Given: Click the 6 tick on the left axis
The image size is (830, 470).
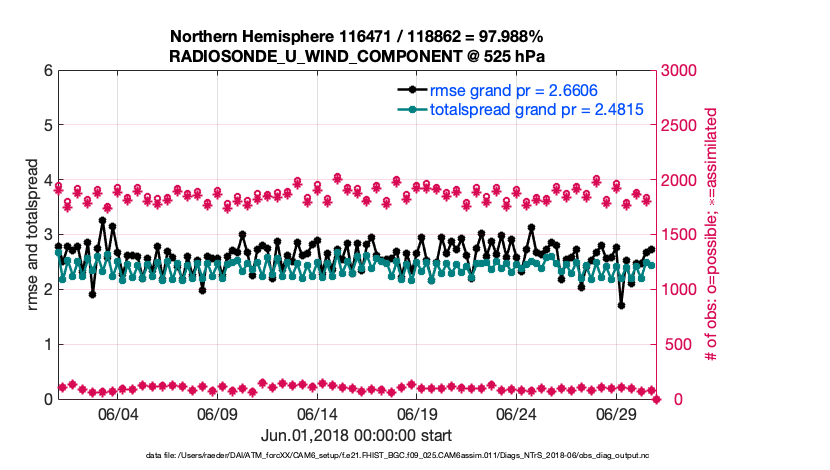Looking at the screenshot, I should coord(47,71).
